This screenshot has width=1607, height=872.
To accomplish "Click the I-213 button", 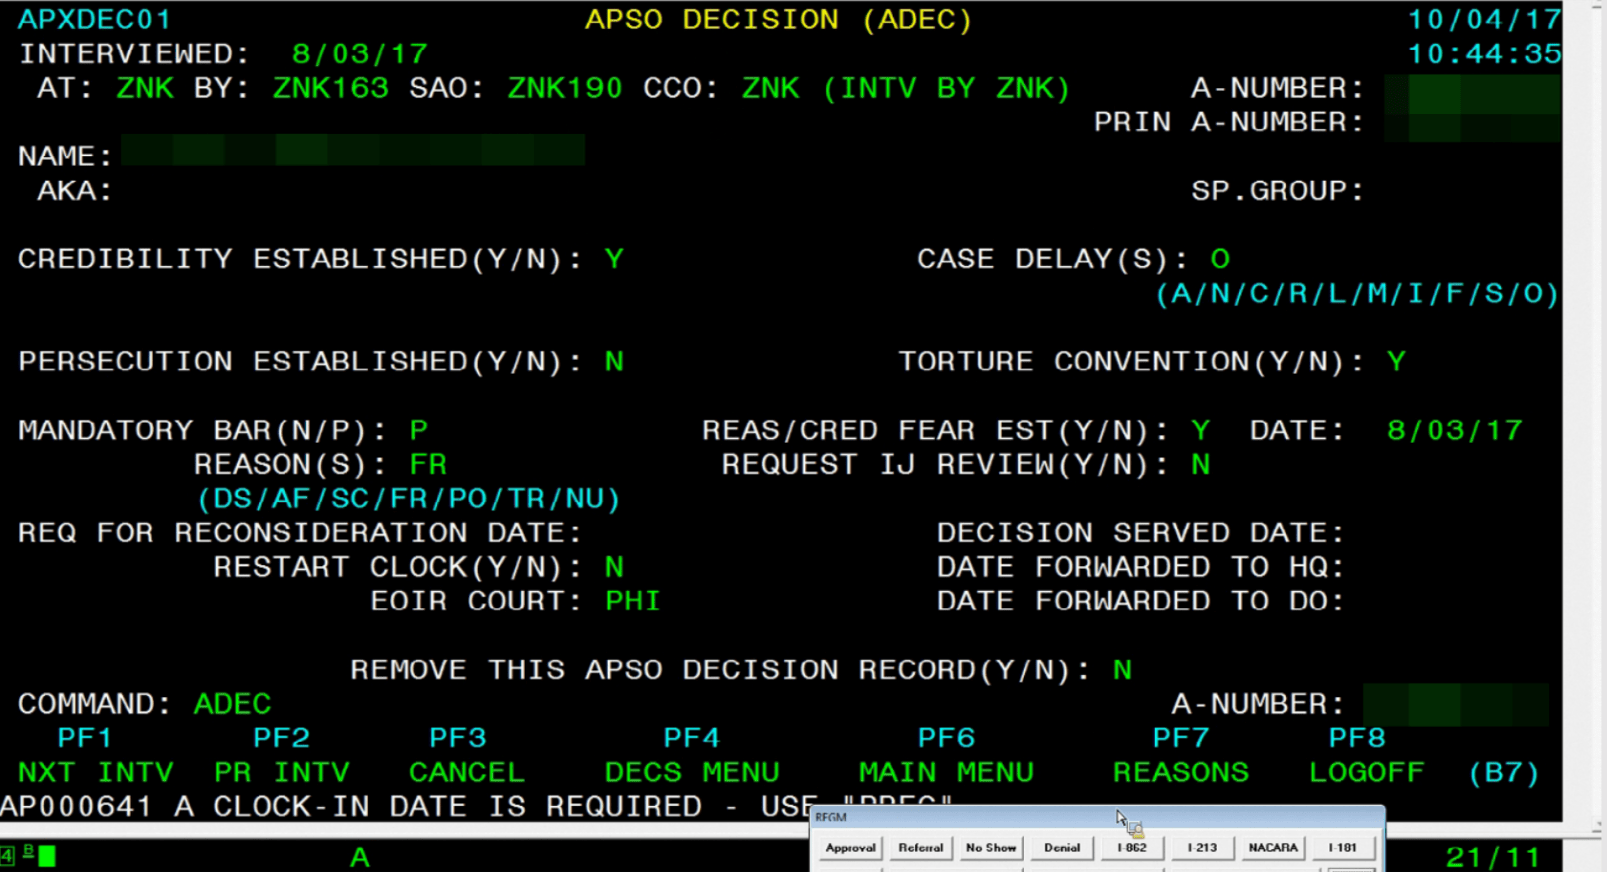I will pyautogui.click(x=1202, y=847).
